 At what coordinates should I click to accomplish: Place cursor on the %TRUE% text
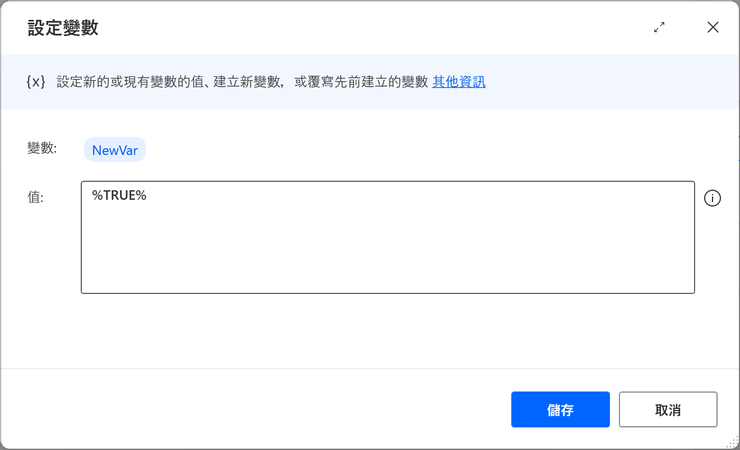point(119,195)
